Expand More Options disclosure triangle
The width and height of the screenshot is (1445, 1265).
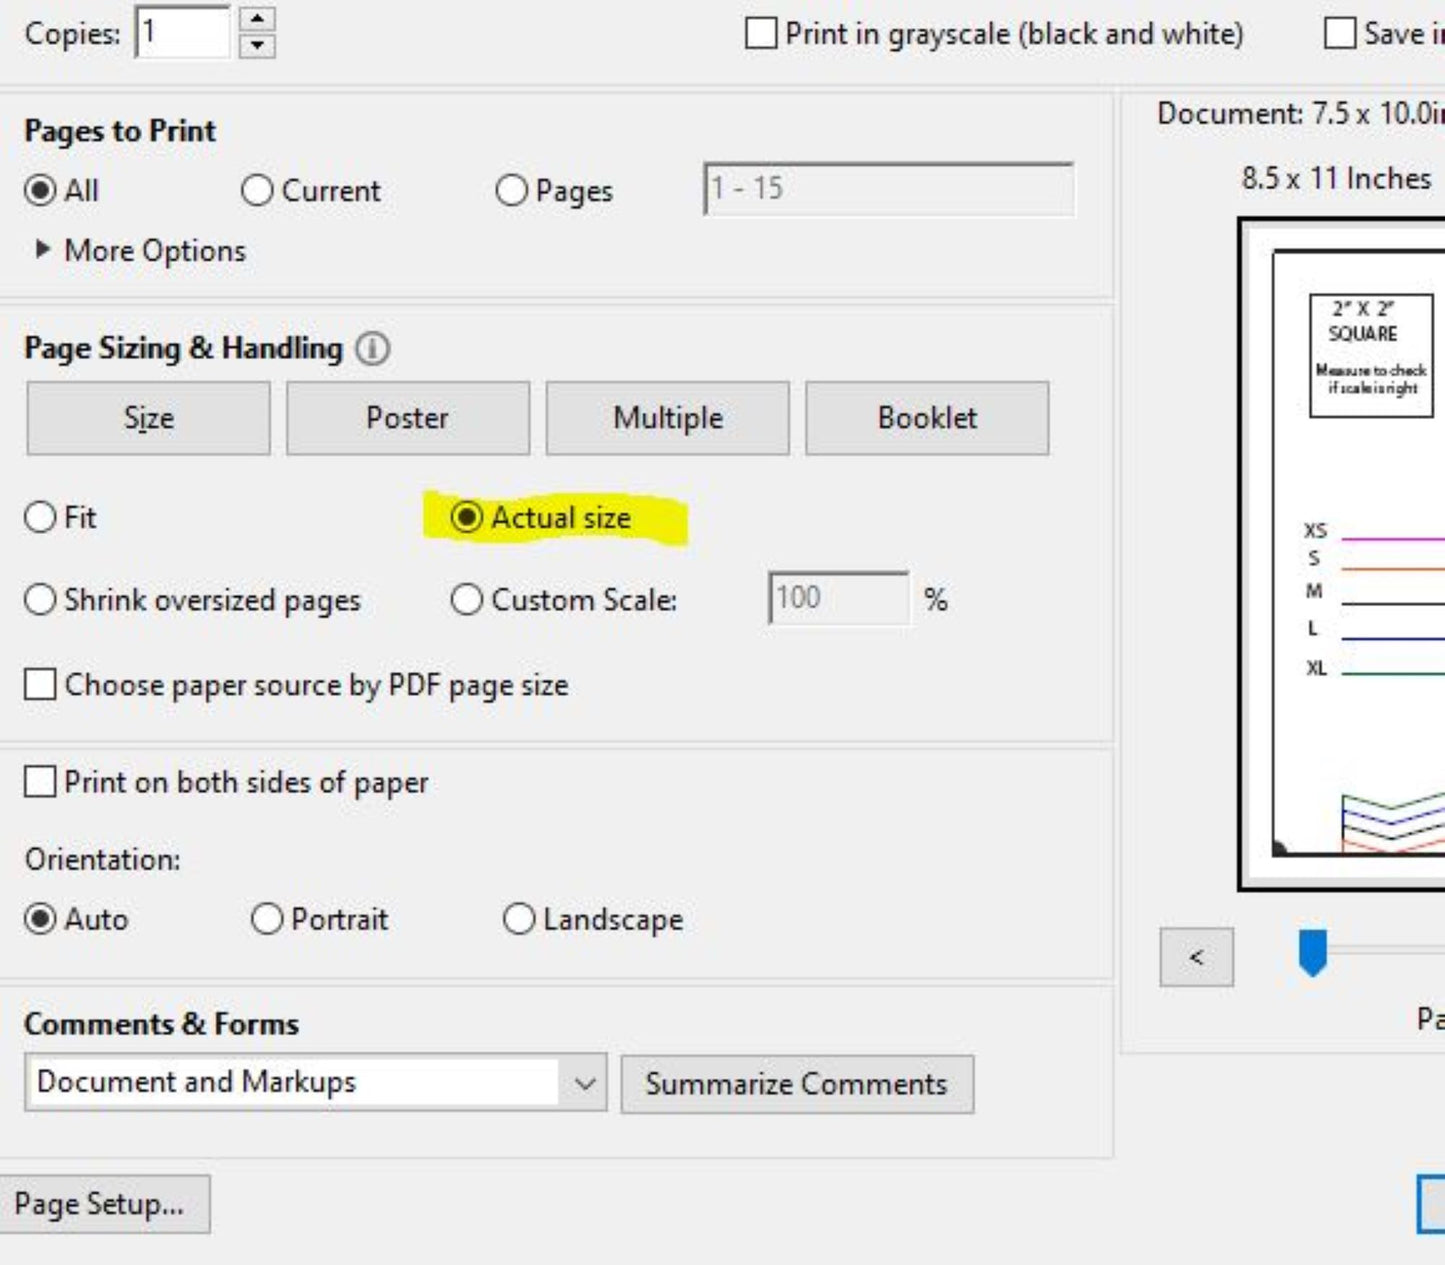42,249
